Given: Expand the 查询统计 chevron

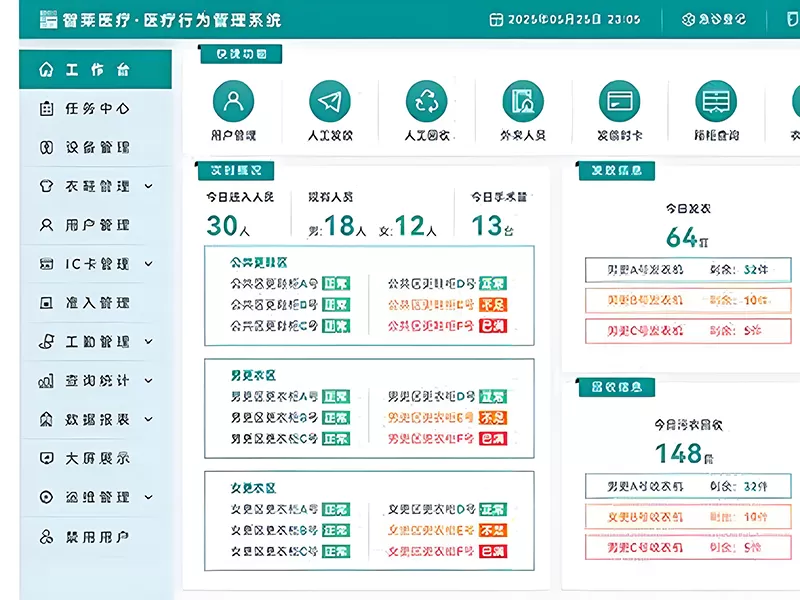Looking at the screenshot, I should coord(148,381).
